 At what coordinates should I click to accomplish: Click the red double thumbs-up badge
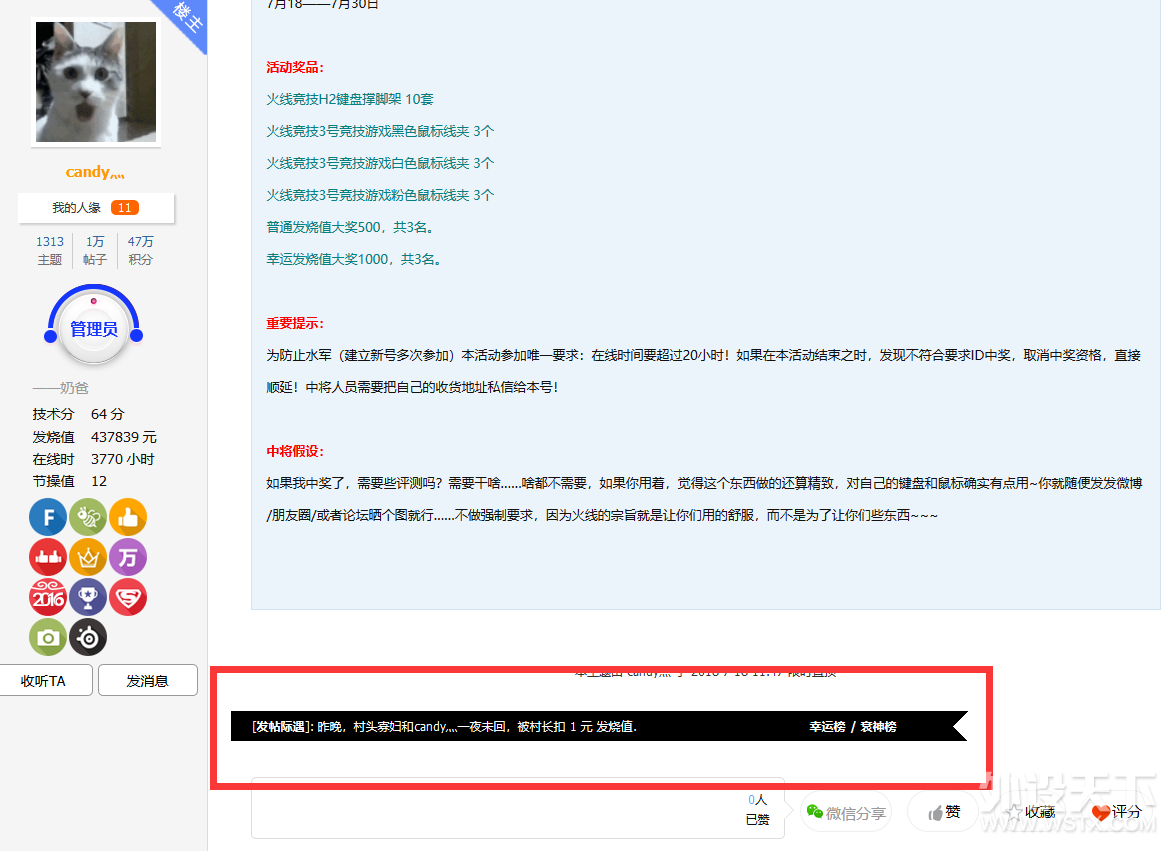[x=48, y=557]
